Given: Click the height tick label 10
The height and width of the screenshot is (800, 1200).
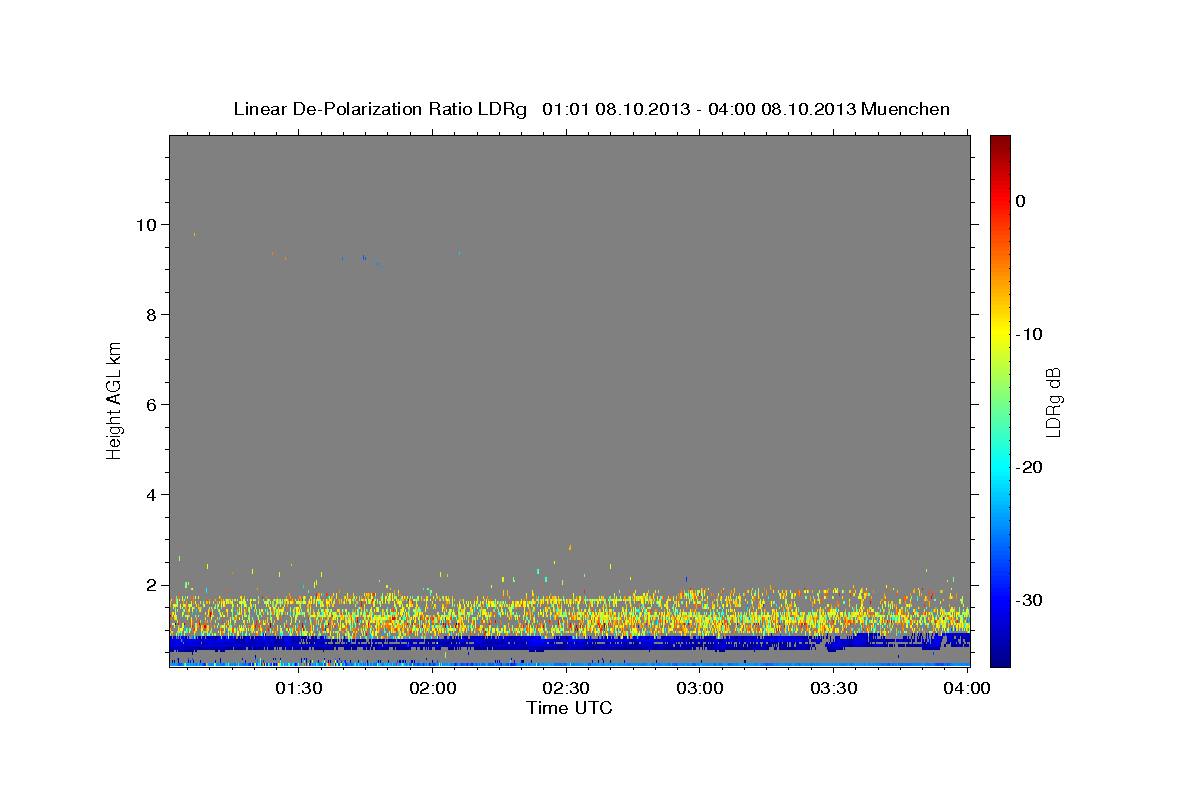Looking at the screenshot, I should (148, 225).
